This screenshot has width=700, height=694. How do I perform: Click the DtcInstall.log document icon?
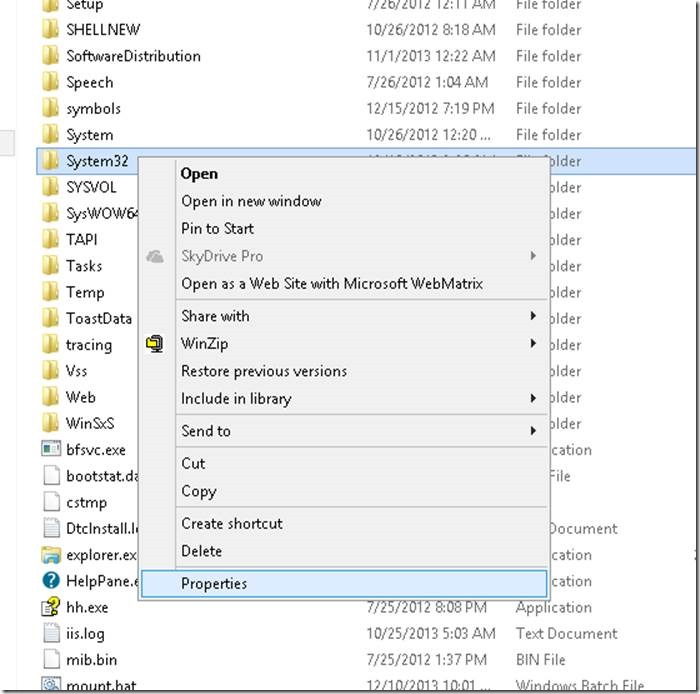[51, 528]
